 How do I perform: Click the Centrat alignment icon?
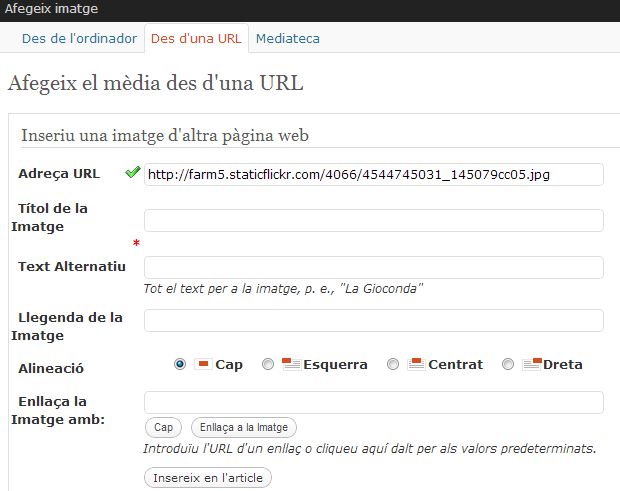click(x=416, y=364)
